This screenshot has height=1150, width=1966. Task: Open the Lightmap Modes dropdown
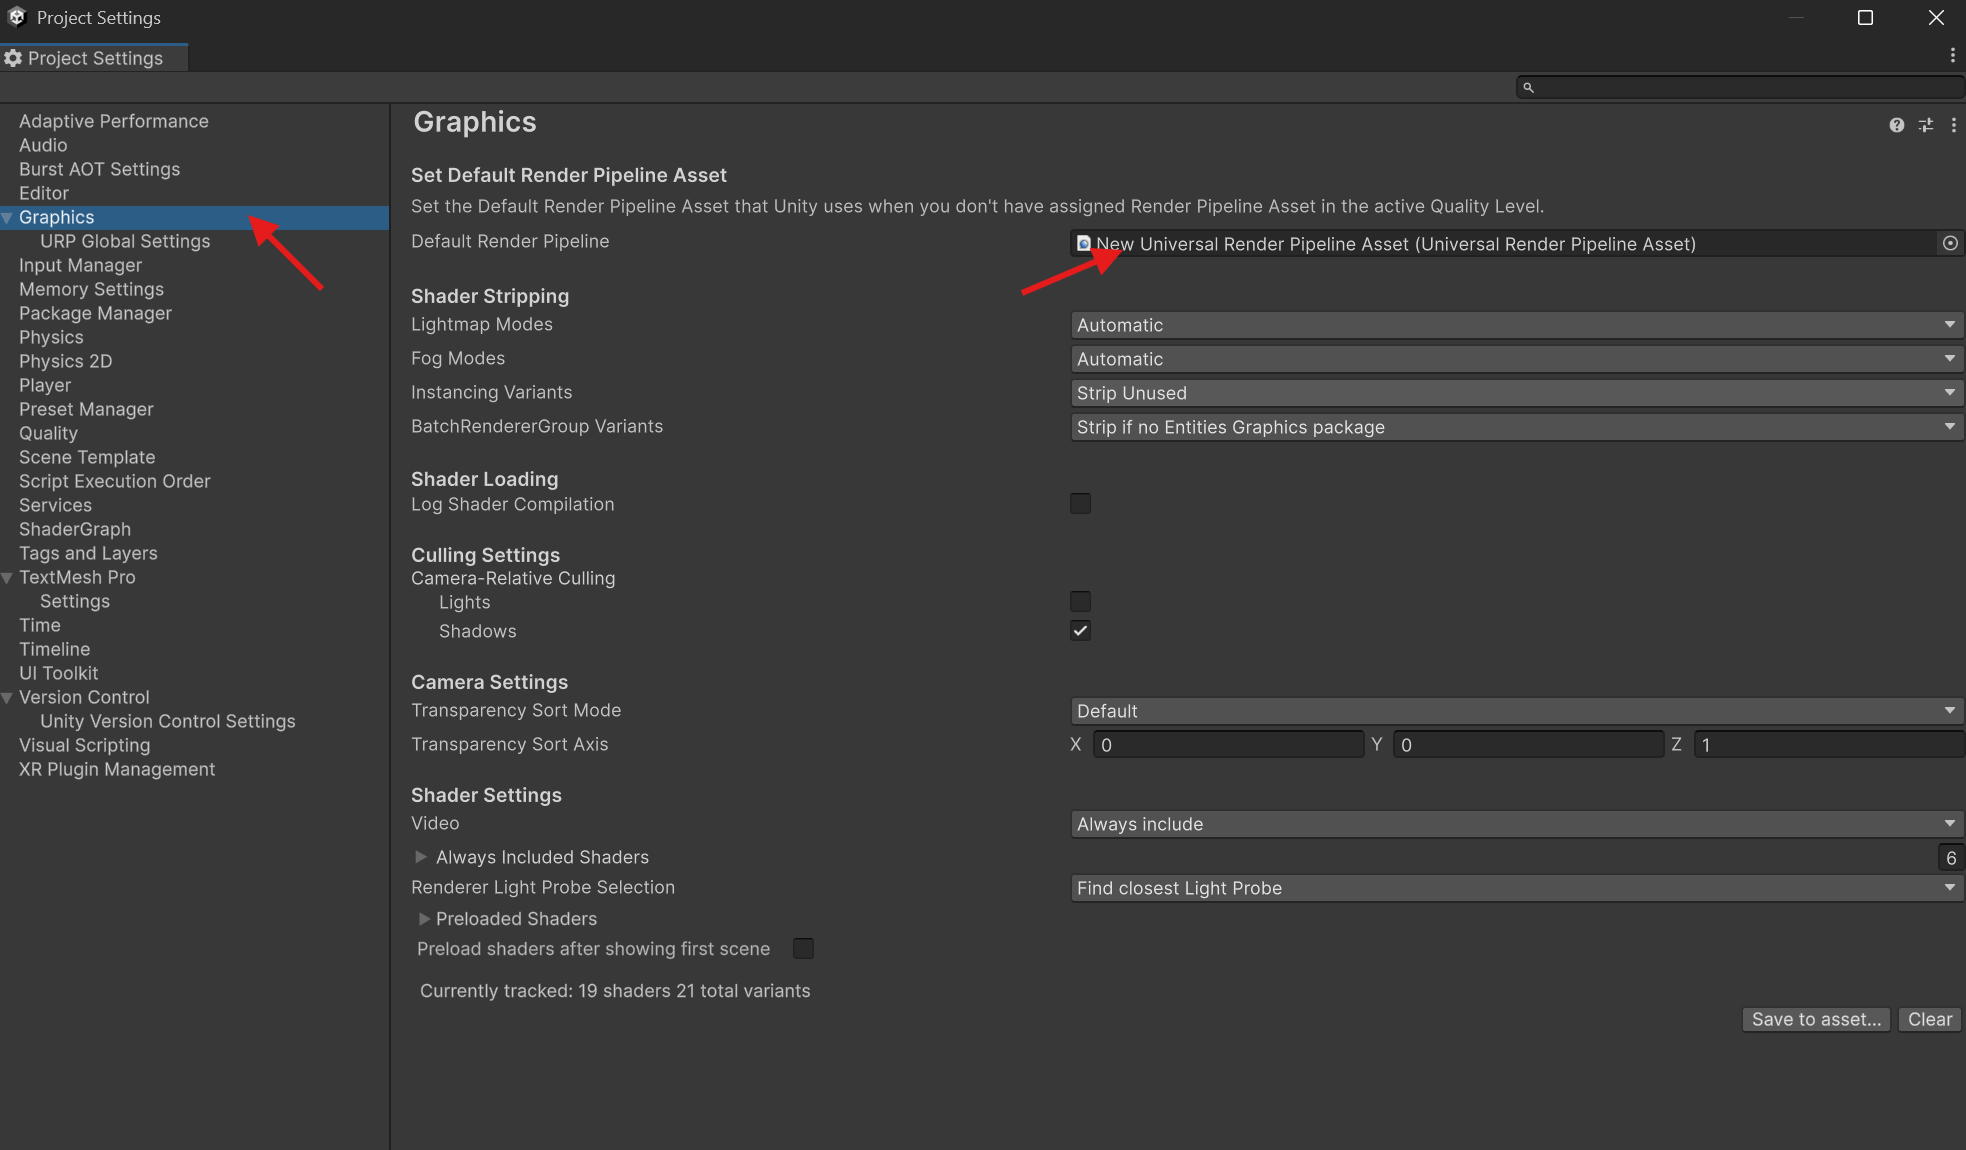(1515, 325)
